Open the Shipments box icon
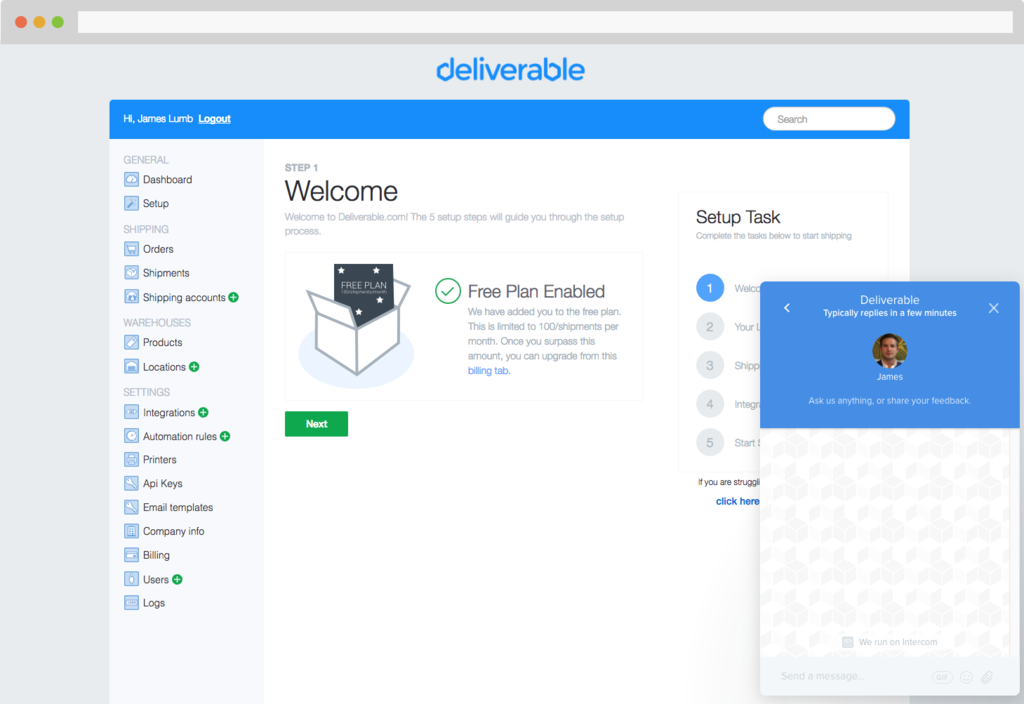Viewport: 1024px width, 704px height. (x=131, y=272)
